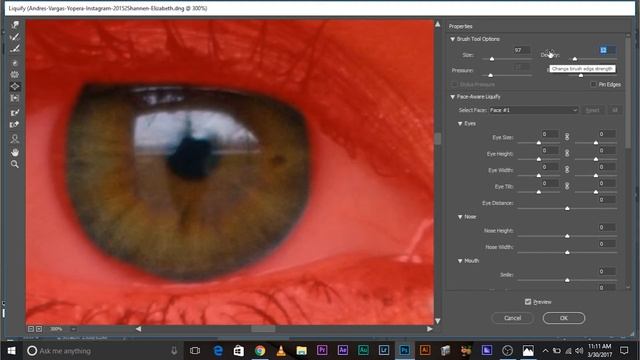Image resolution: width=640 pixels, height=360 pixels.
Task: Toggle the Eye Tilt link icon
Action: pyautogui.click(x=567, y=186)
